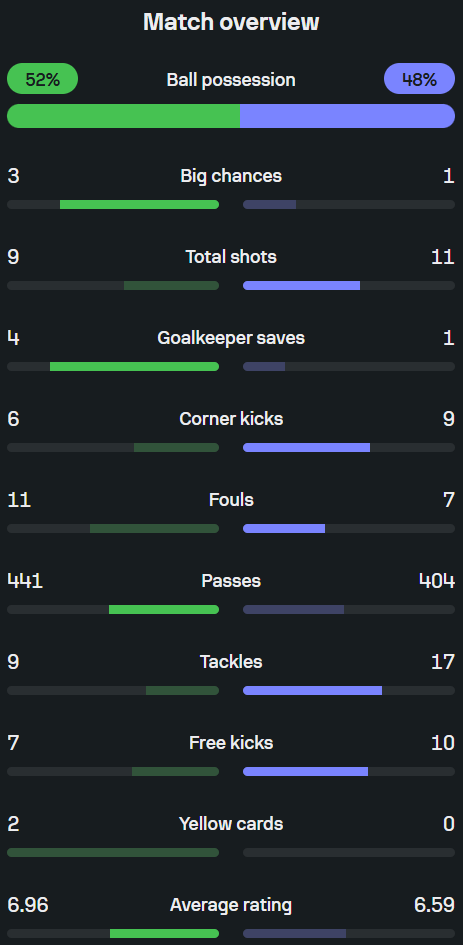Click the purple 48% possession badge
The height and width of the screenshot is (945, 463).
tap(420, 79)
